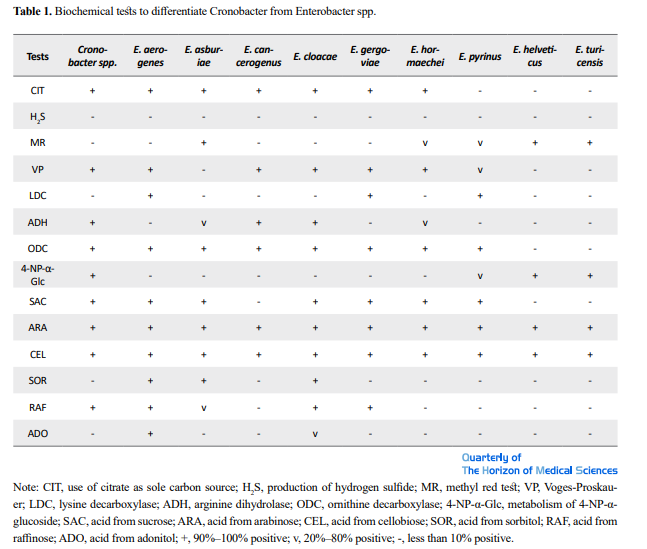Select the LDC '+' value for E. gergoviae
Screen dimensions: 647x549
tap(370, 196)
